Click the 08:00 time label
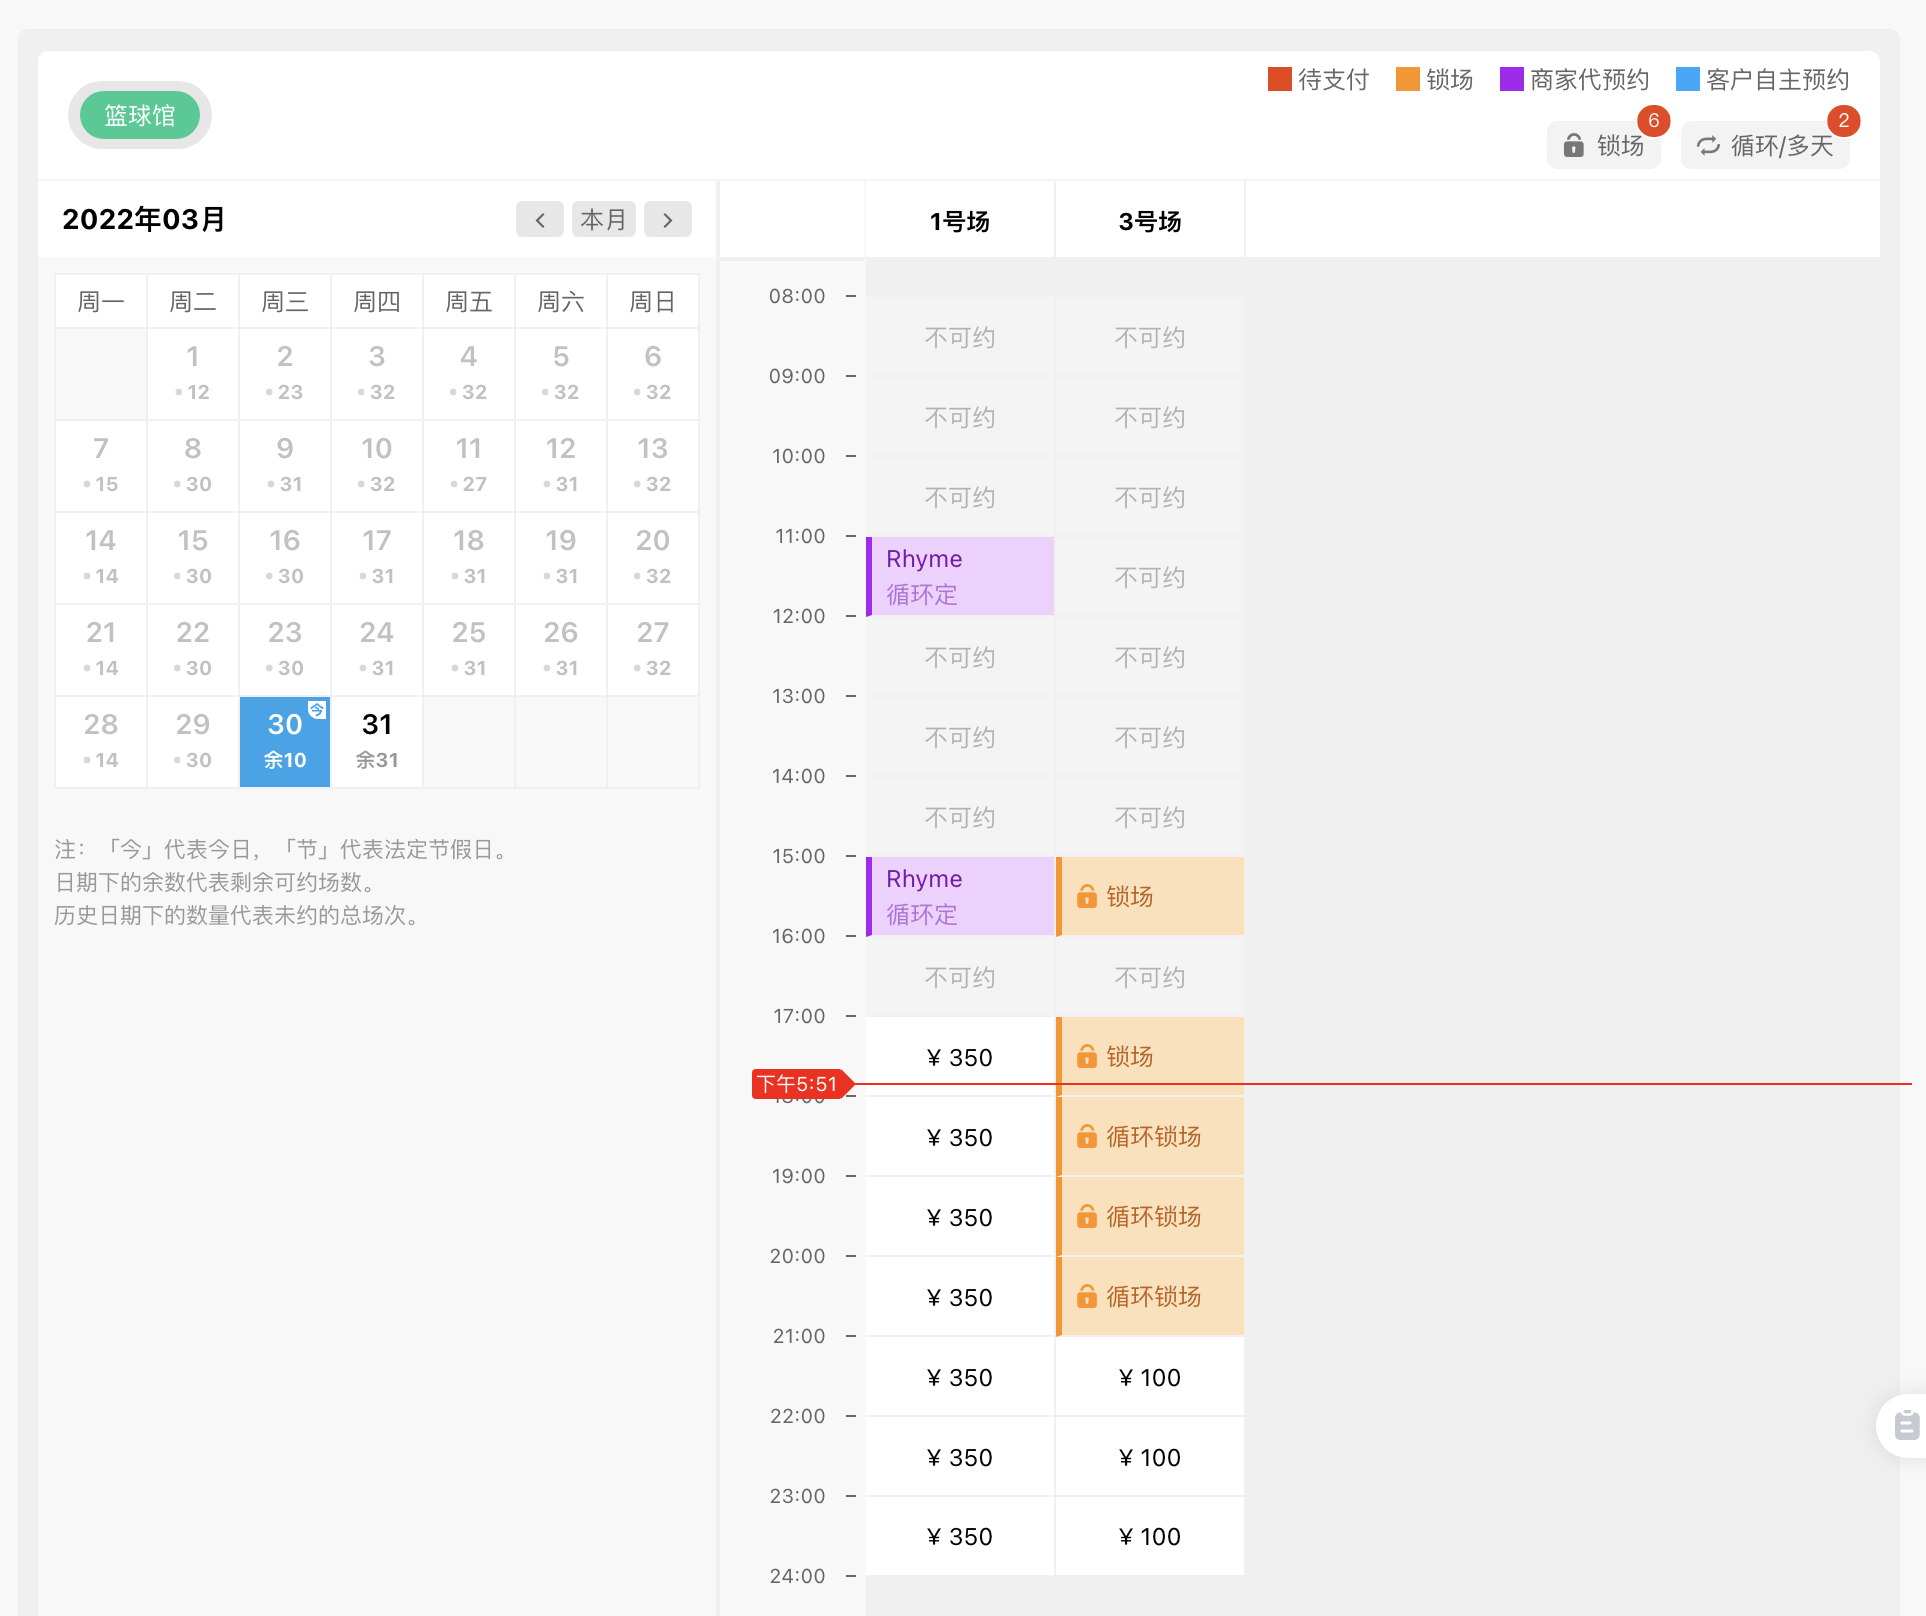1926x1616 pixels. point(797,296)
